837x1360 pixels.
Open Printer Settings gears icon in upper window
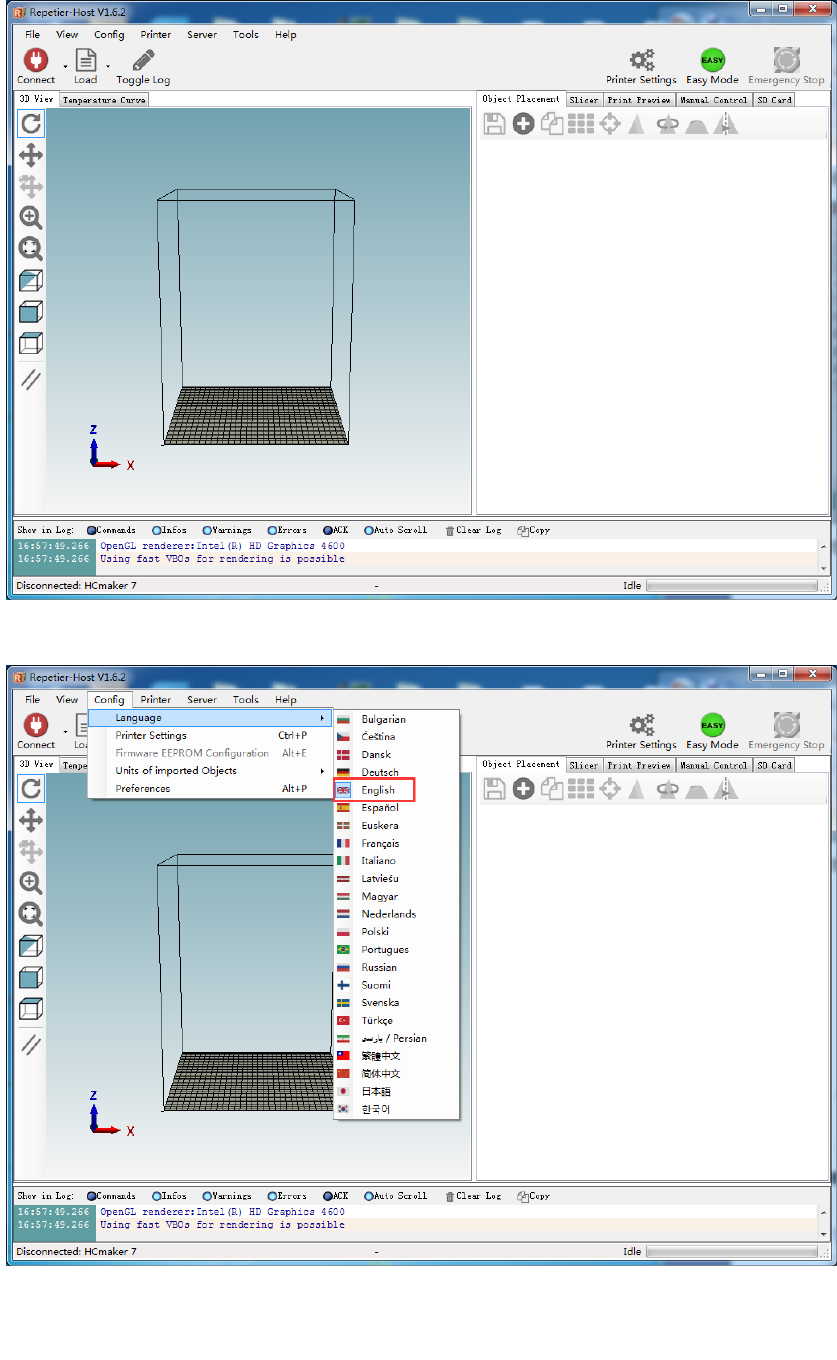[641, 60]
